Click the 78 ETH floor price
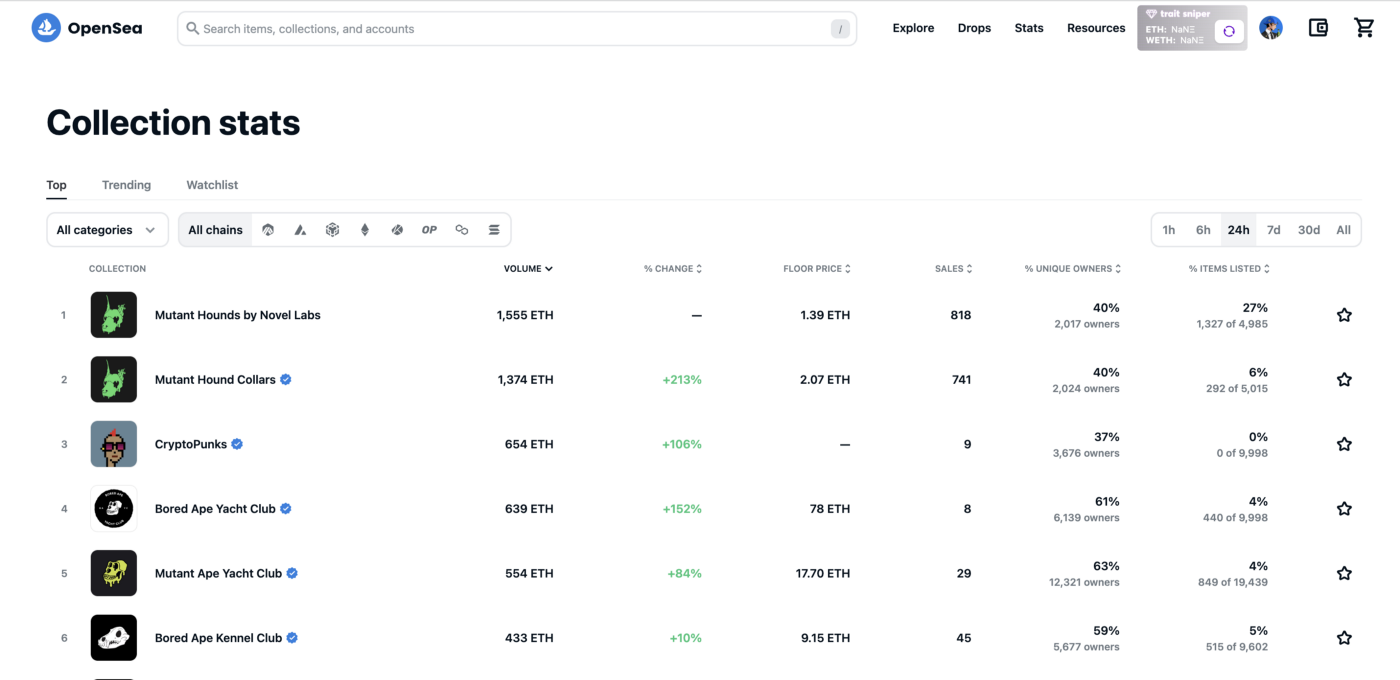 pyautogui.click(x=830, y=509)
